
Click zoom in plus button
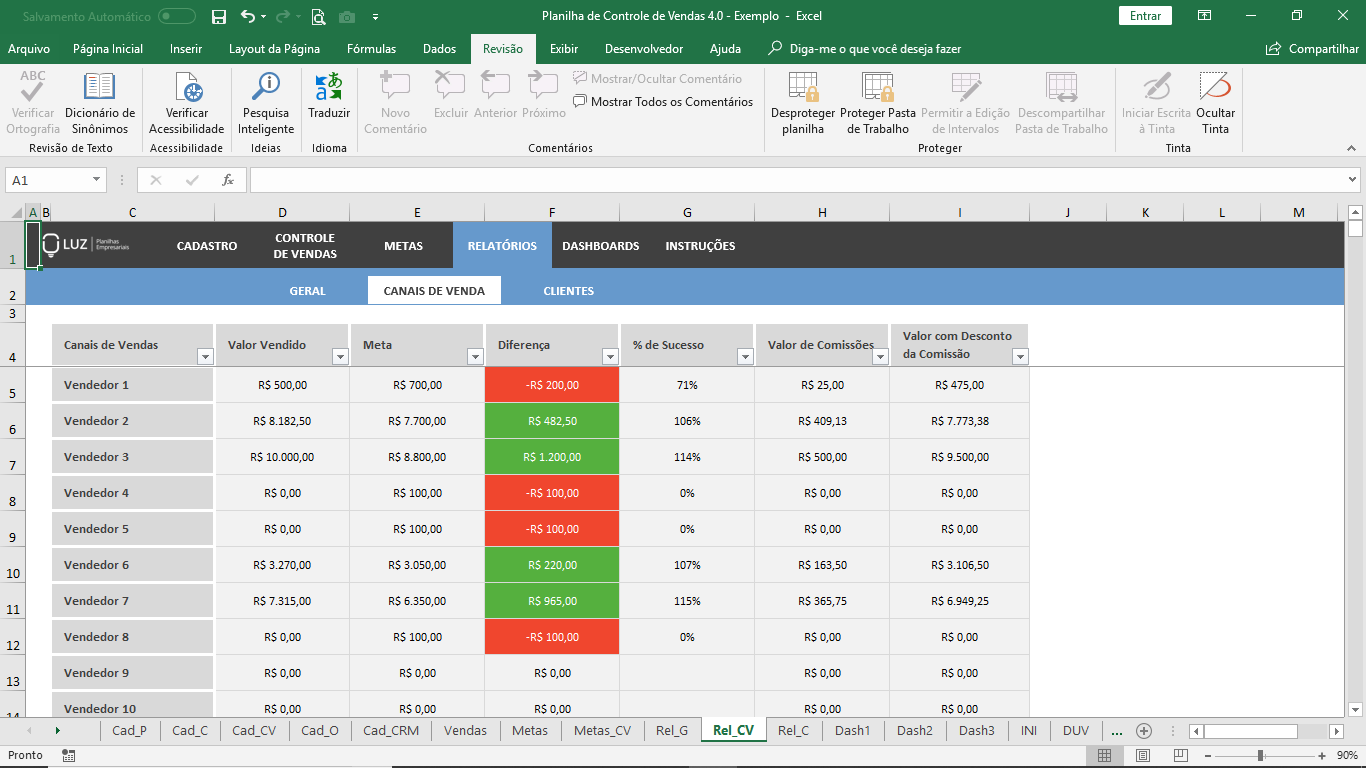pos(1322,756)
